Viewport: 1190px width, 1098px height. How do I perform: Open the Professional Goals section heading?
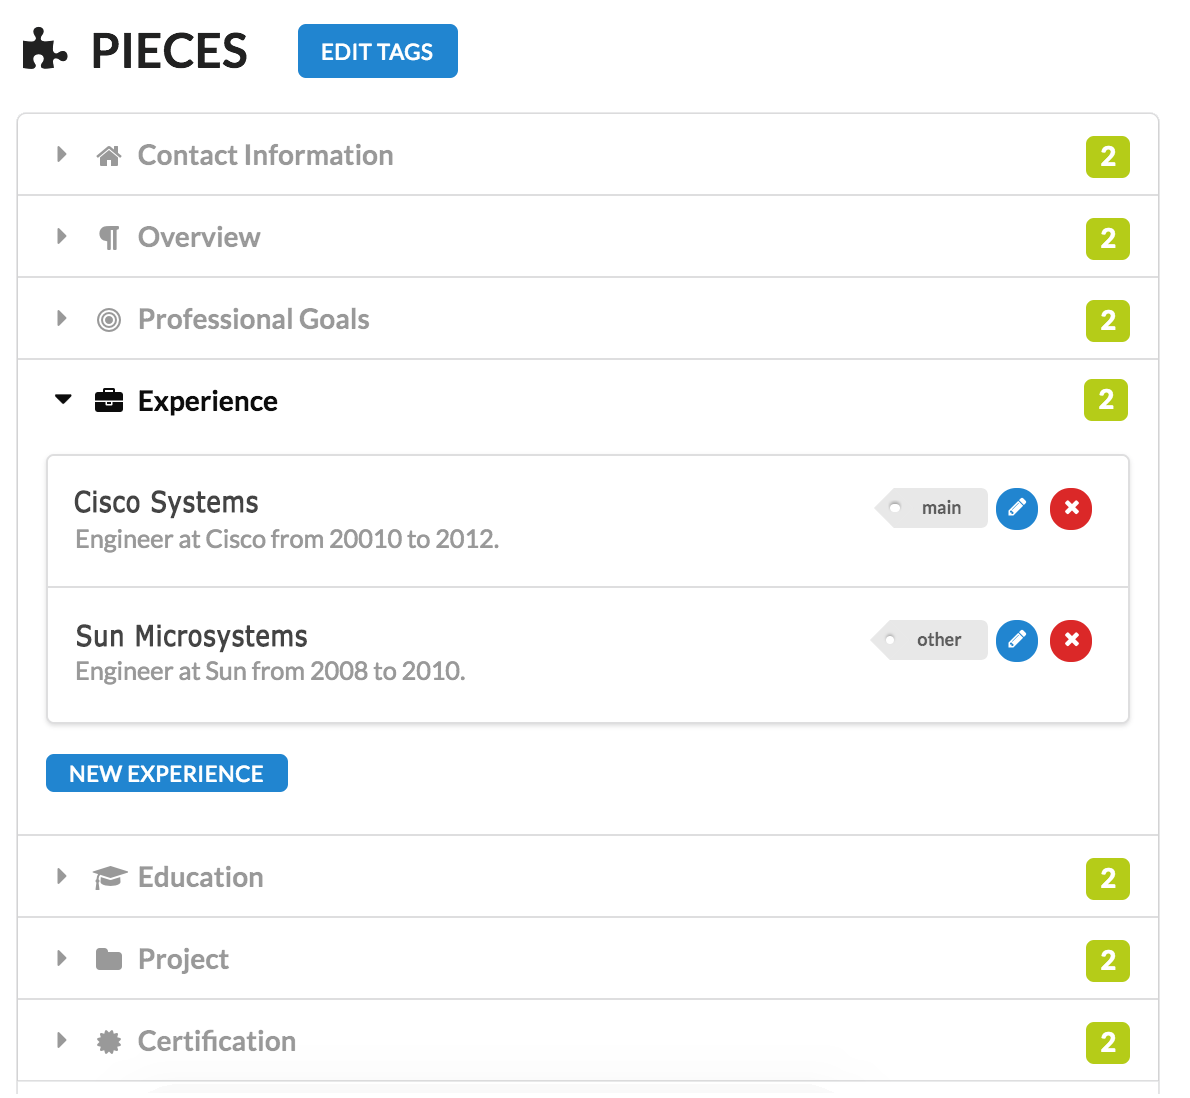click(x=253, y=319)
